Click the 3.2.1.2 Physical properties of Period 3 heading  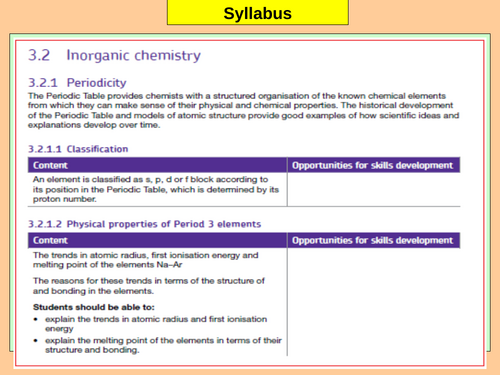(x=144, y=224)
